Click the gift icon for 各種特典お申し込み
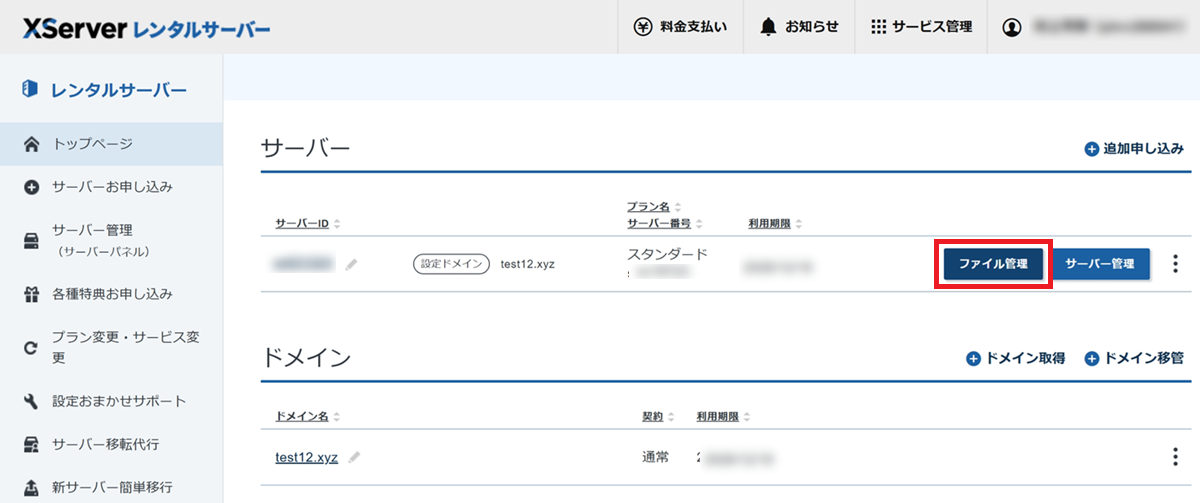 (x=31, y=294)
